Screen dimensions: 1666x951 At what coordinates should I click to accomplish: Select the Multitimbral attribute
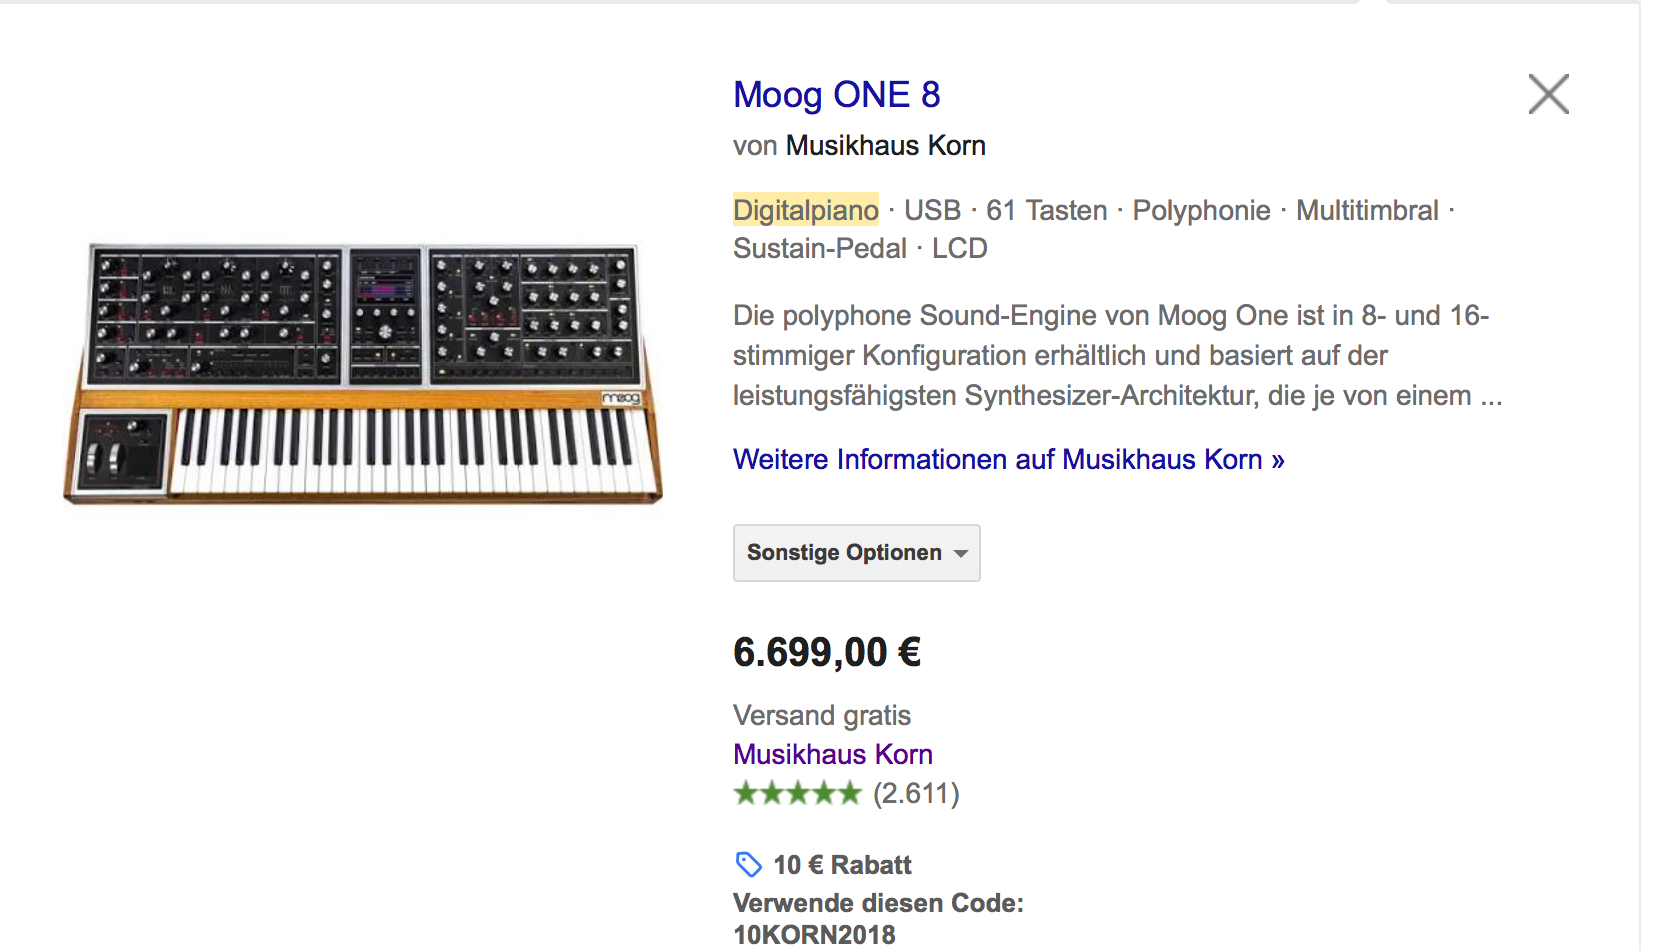click(1367, 210)
